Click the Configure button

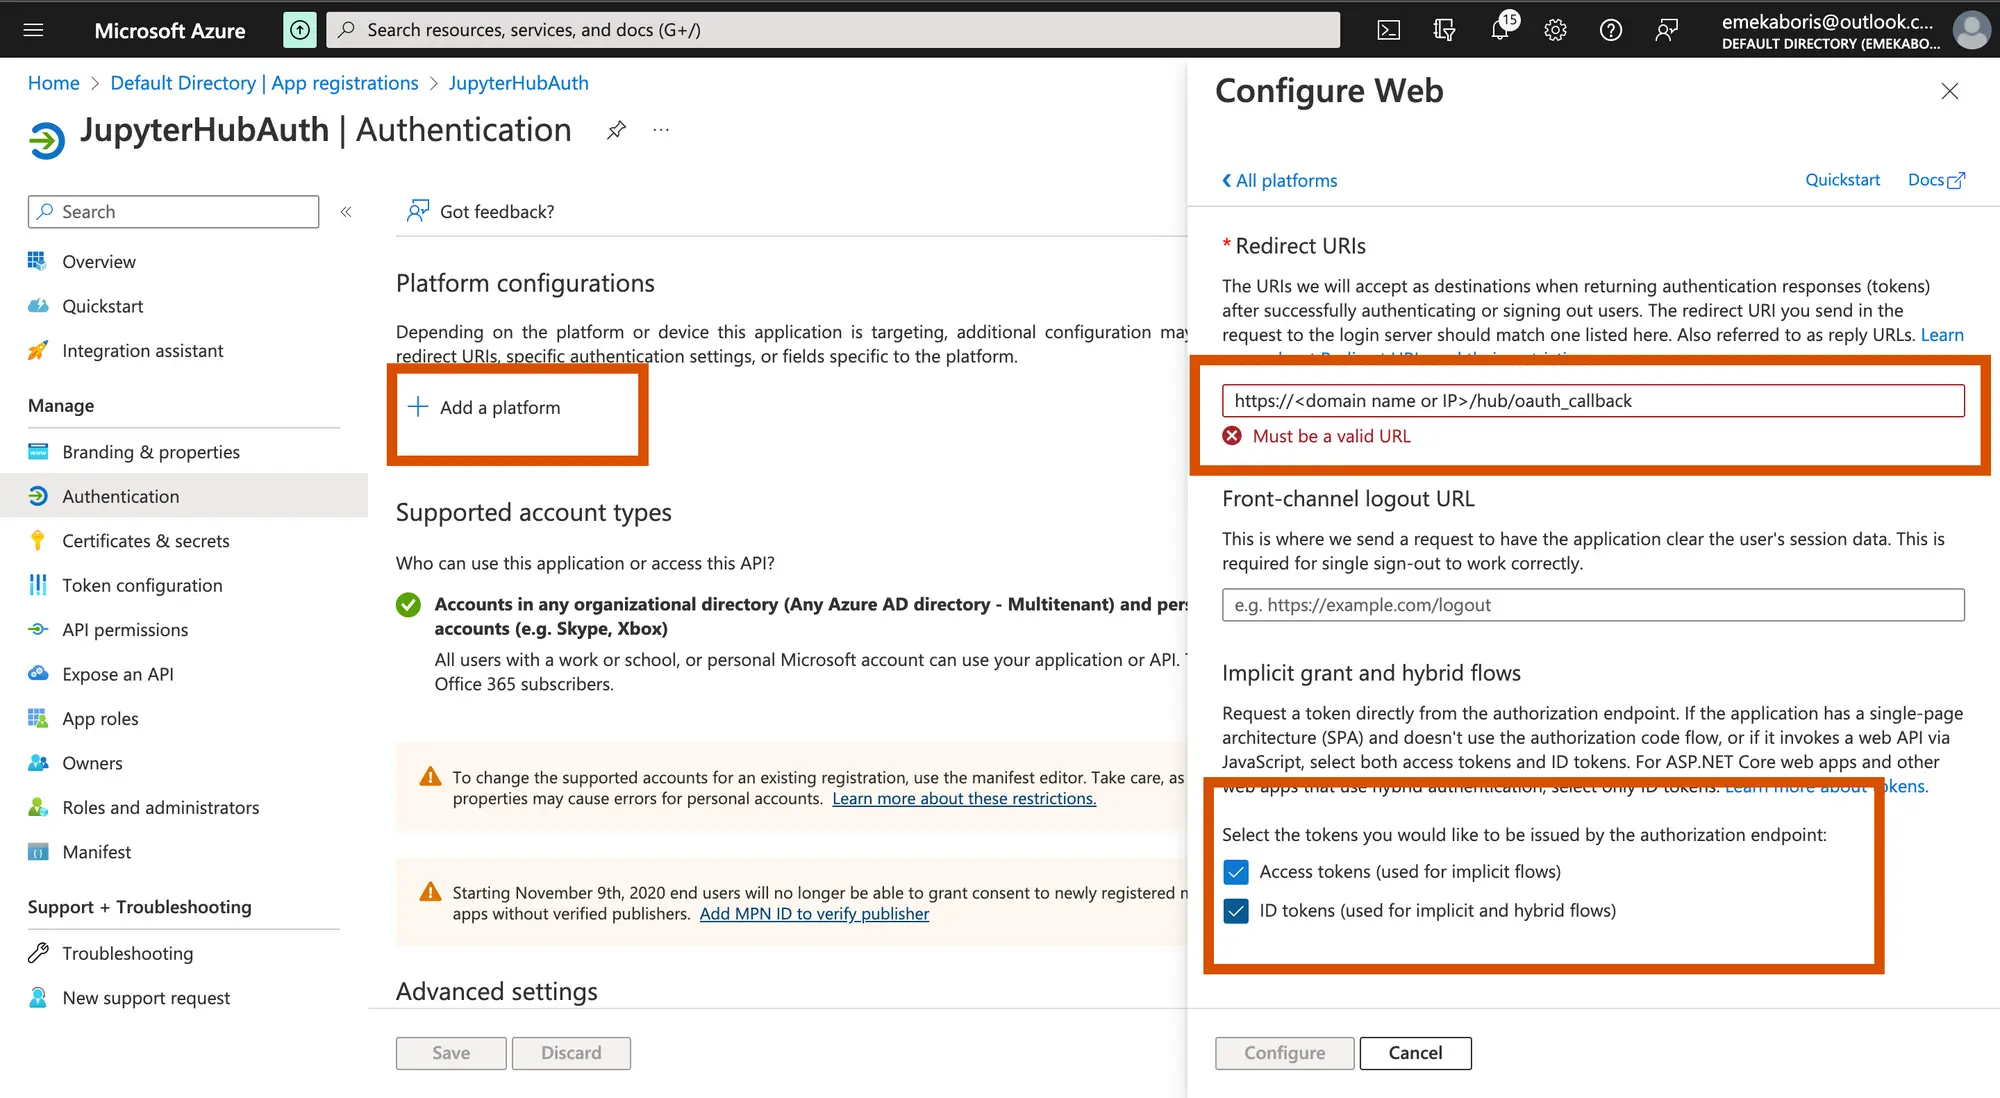point(1284,1053)
